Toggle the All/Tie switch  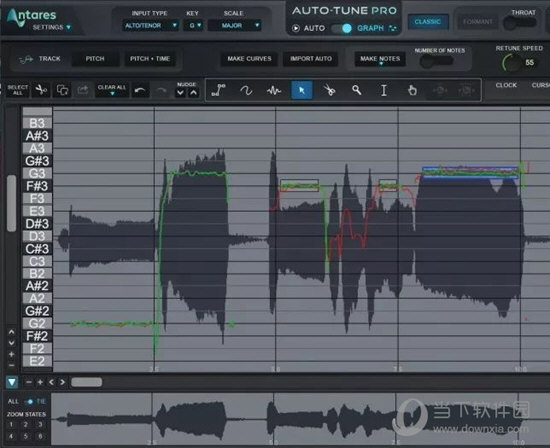[x=30, y=401]
